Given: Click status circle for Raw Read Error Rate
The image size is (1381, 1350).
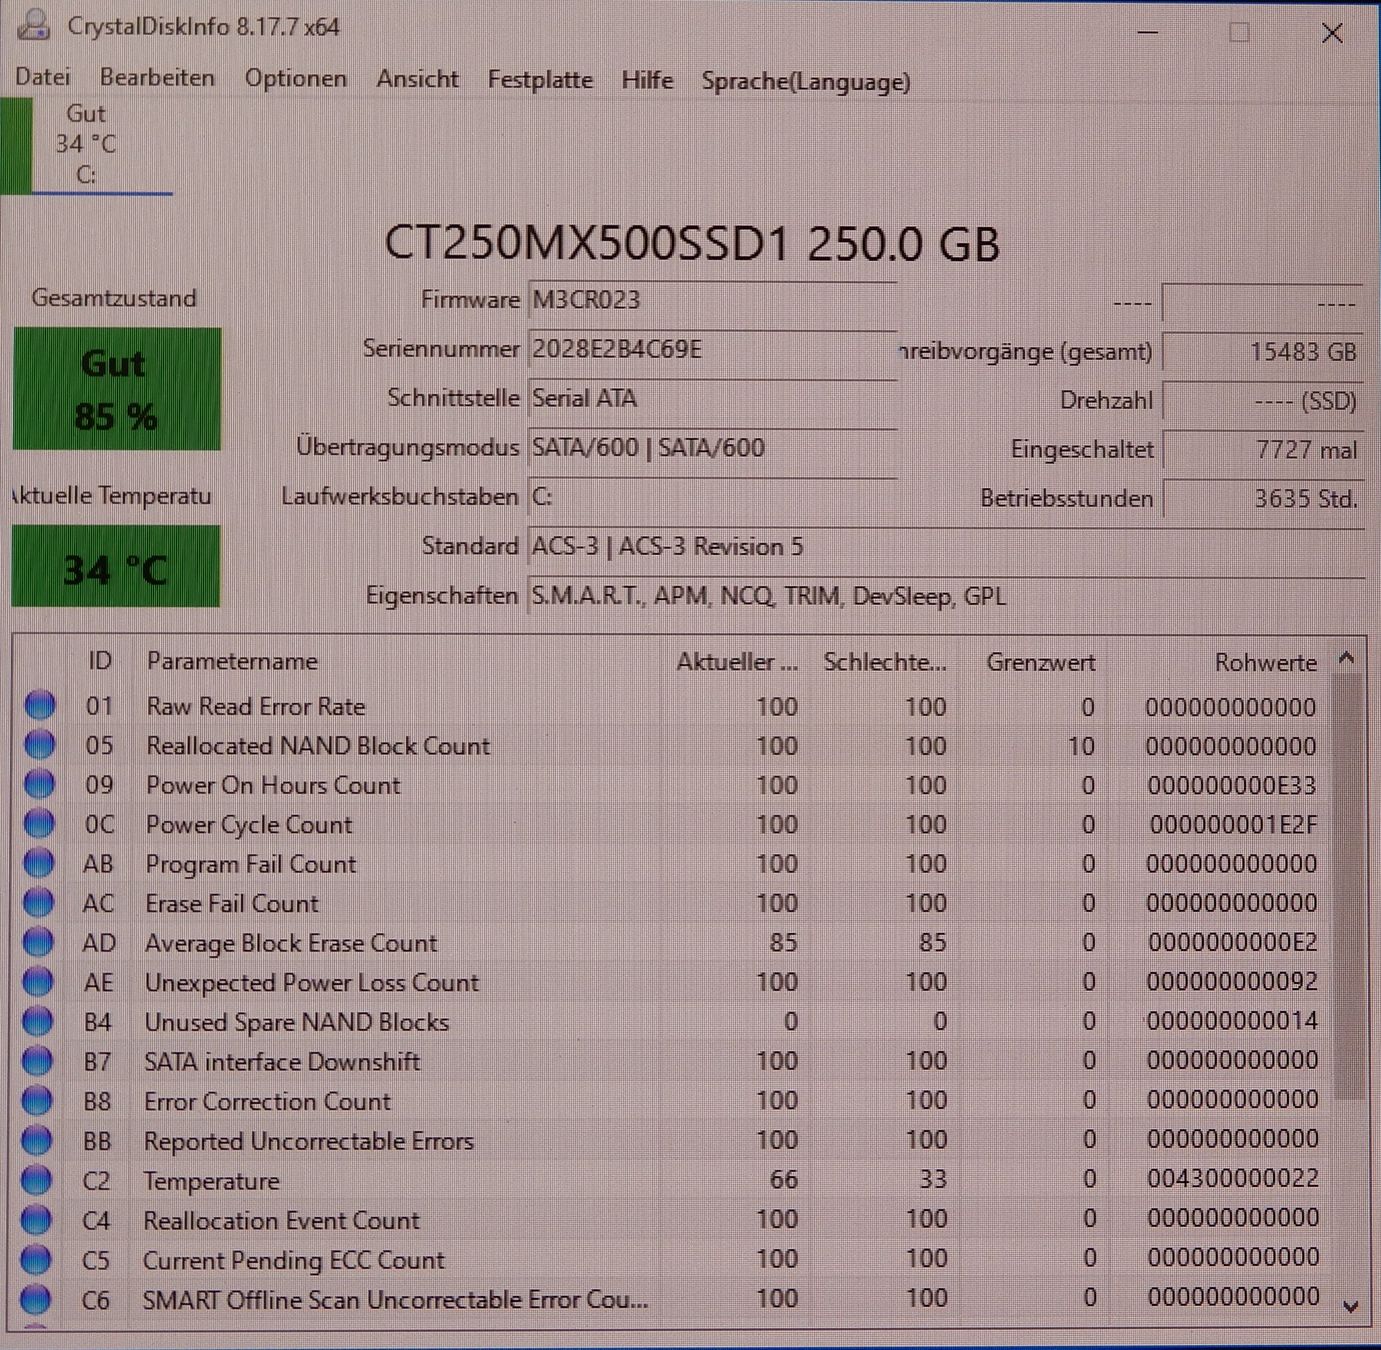Looking at the screenshot, I should pos(40,705).
